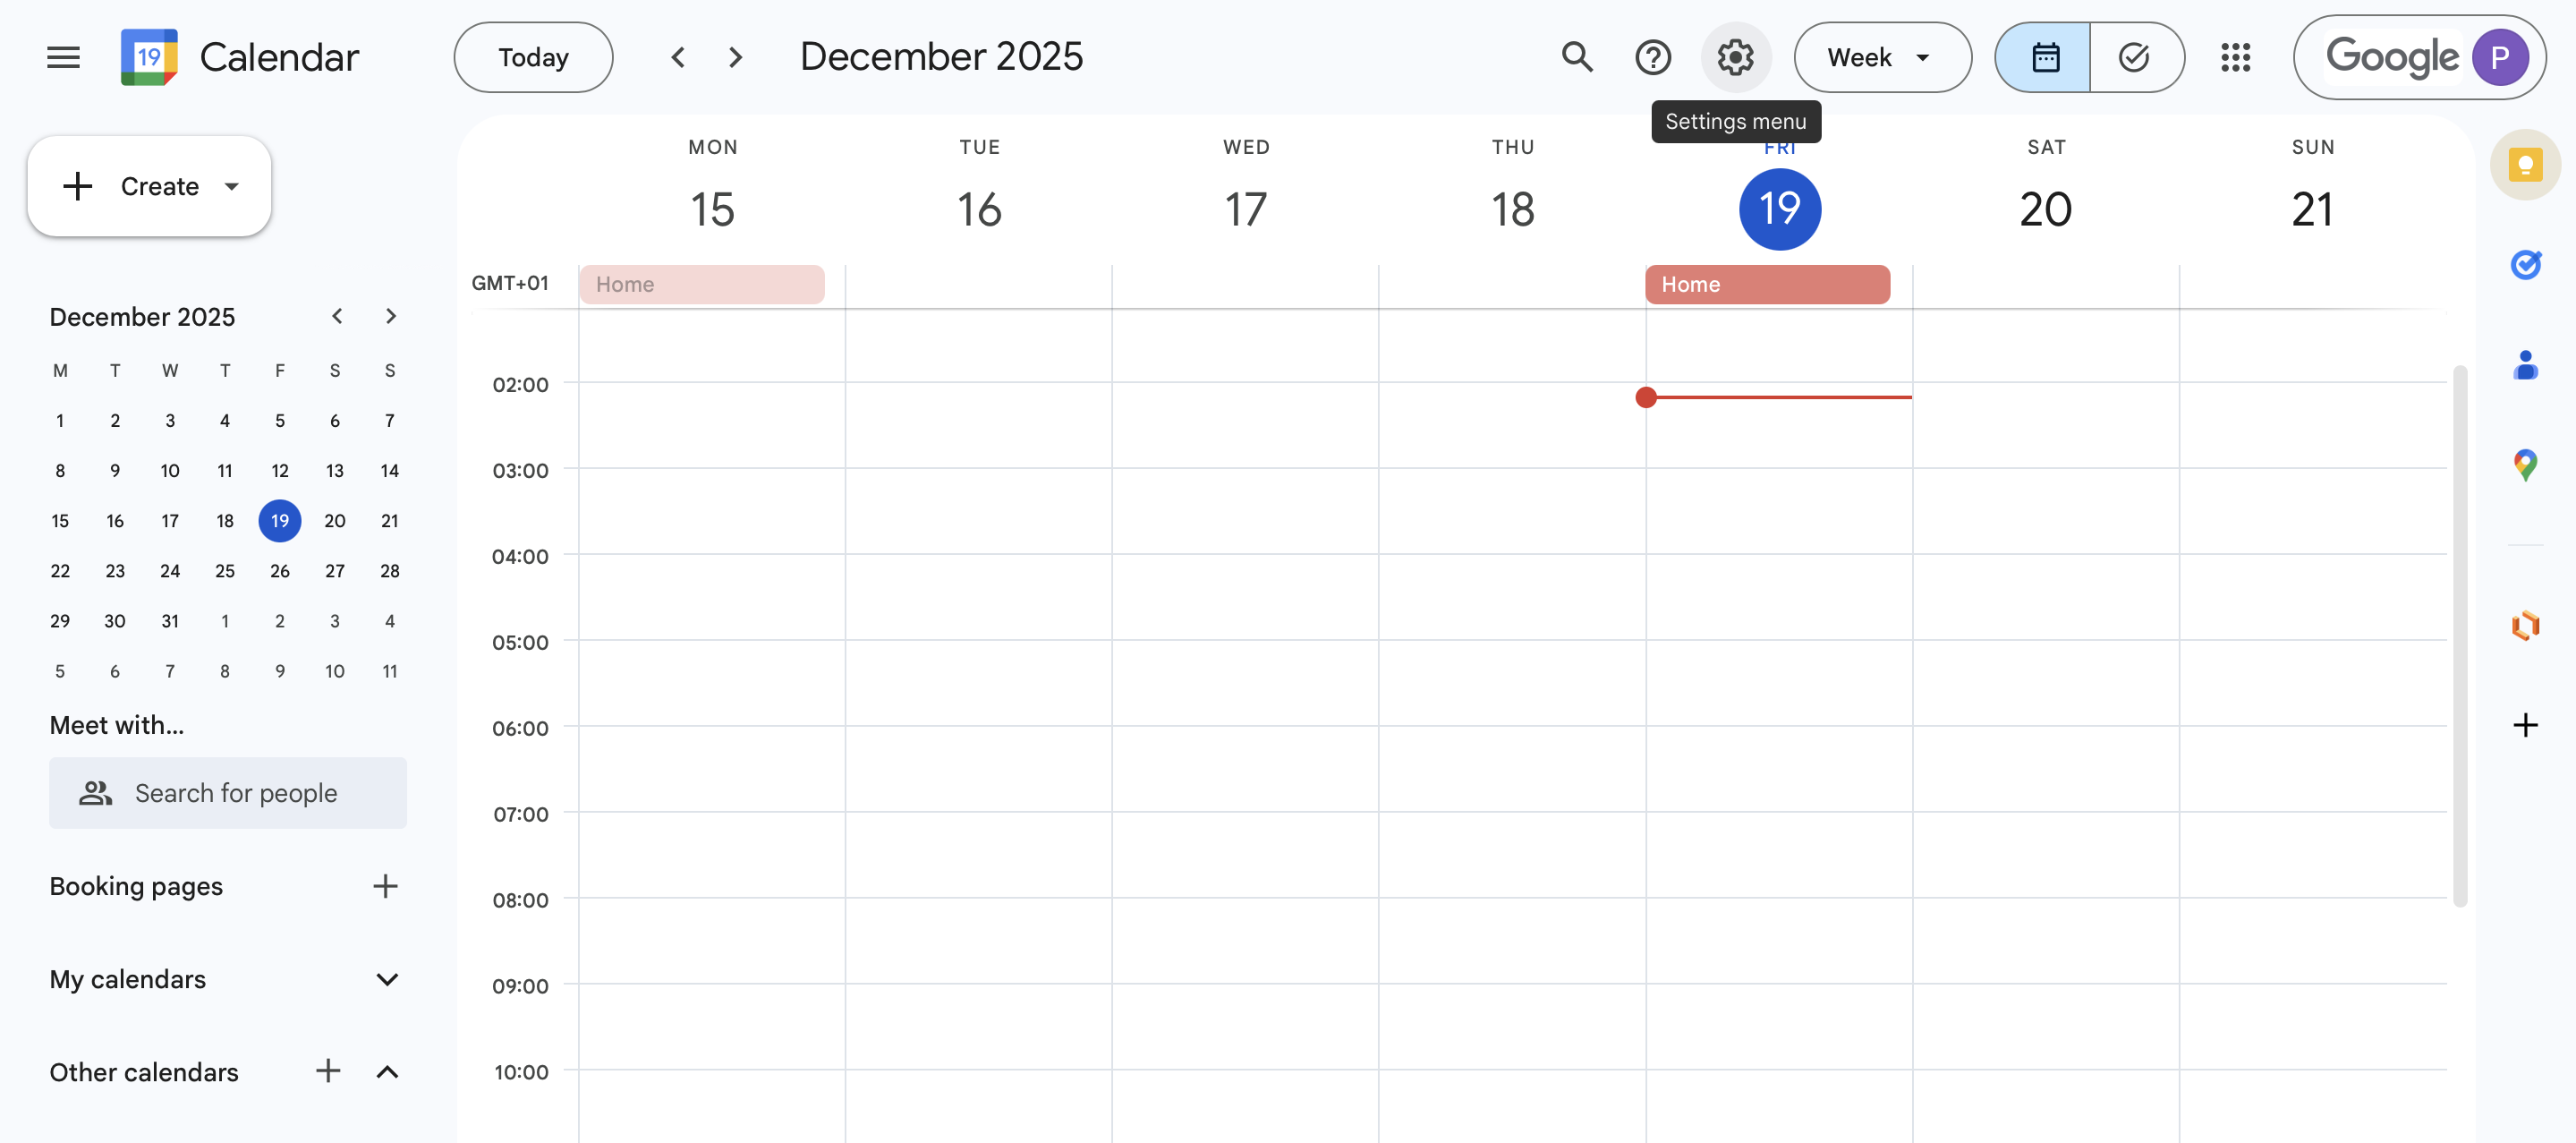Navigate to next week with forward arrow
This screenshot has height=1143, width=2576.
click(735, 57)
